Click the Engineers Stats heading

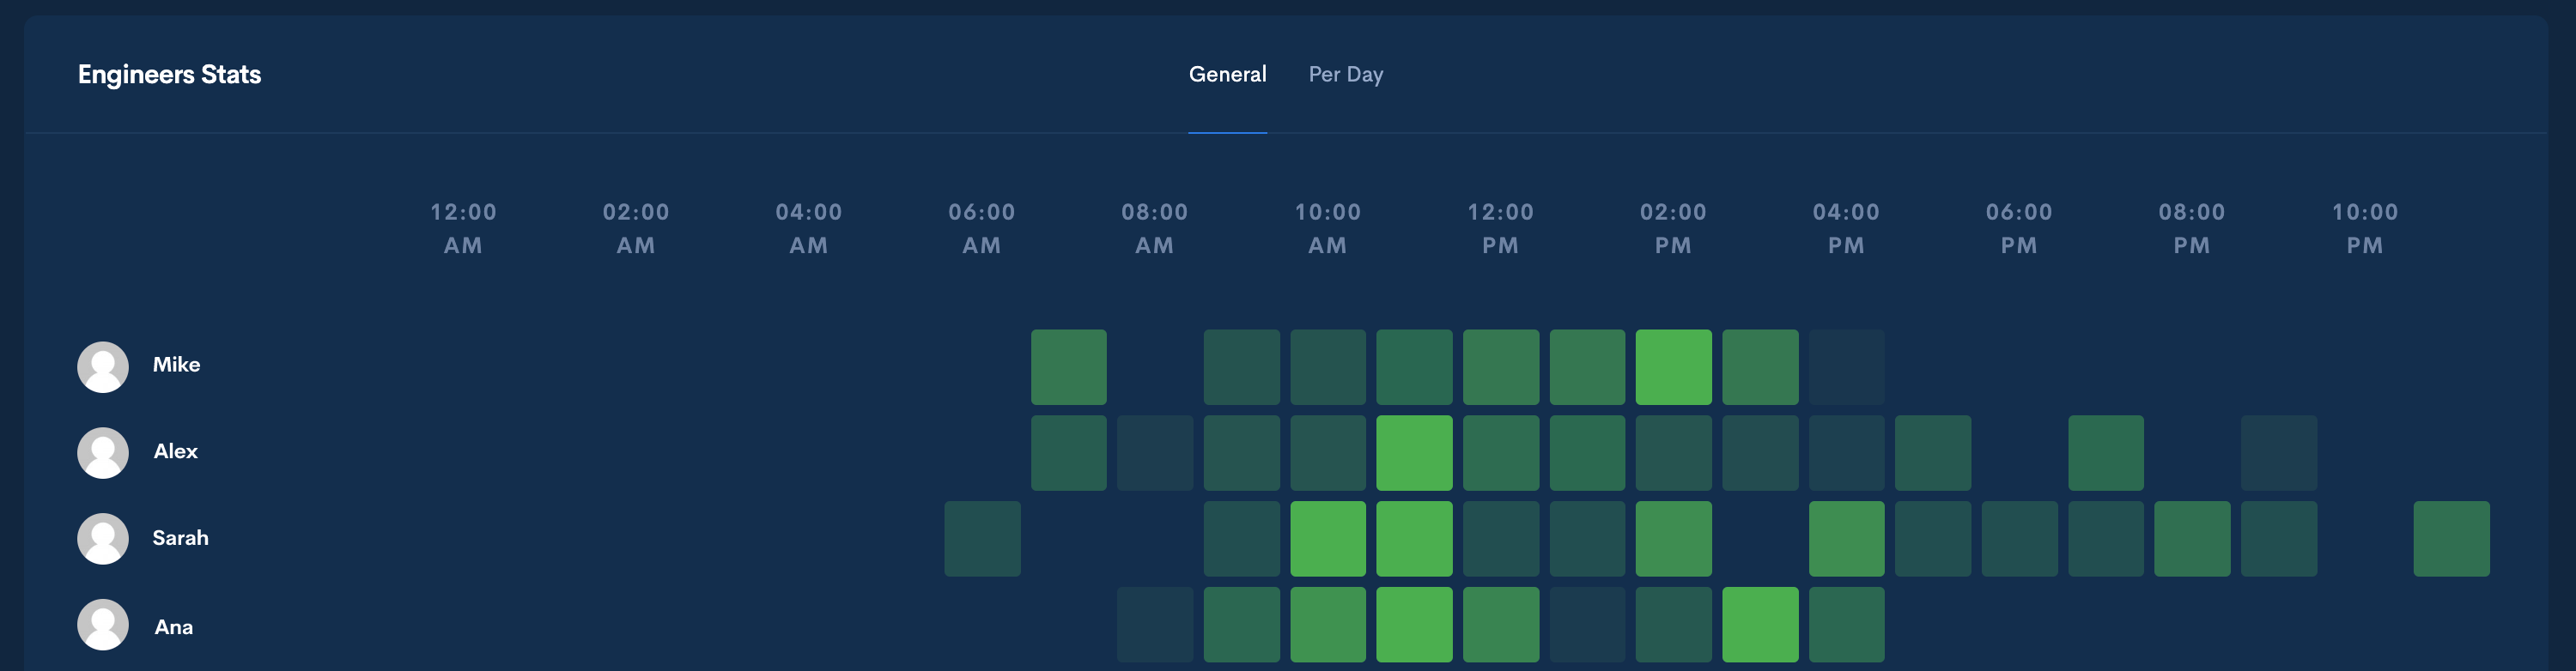(169, 75)
